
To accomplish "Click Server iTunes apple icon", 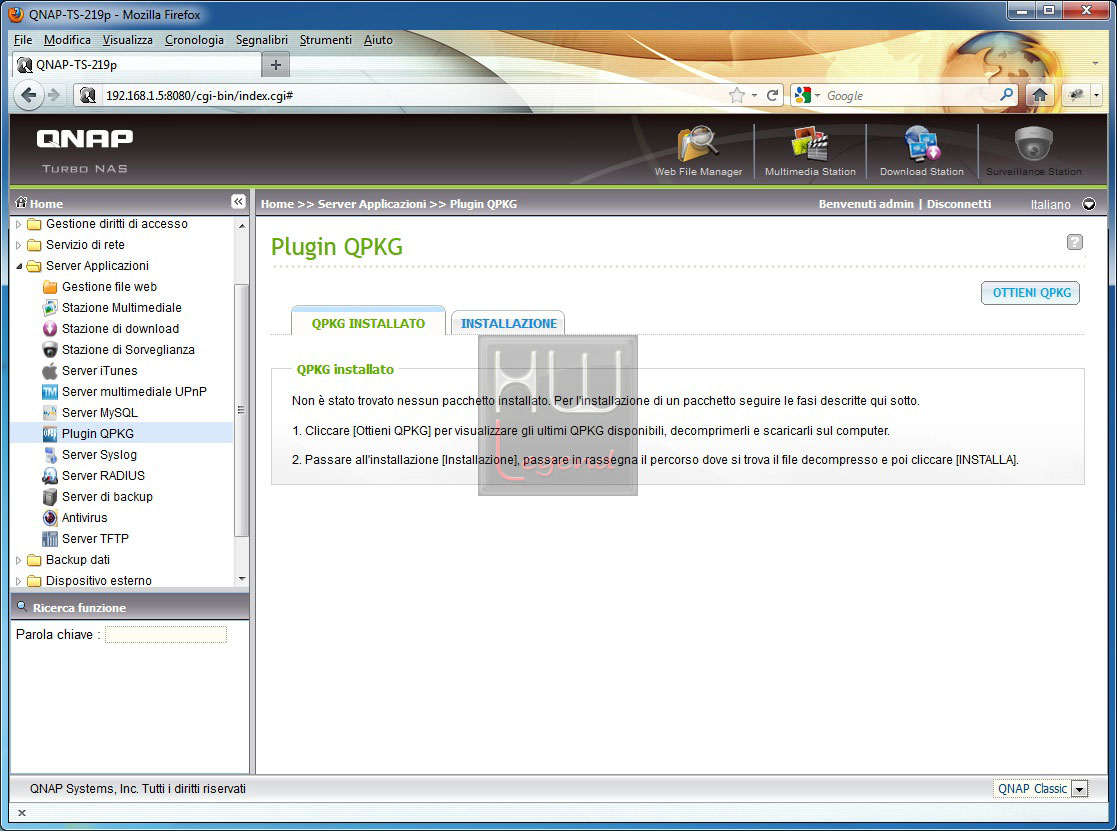I will 50,370.
